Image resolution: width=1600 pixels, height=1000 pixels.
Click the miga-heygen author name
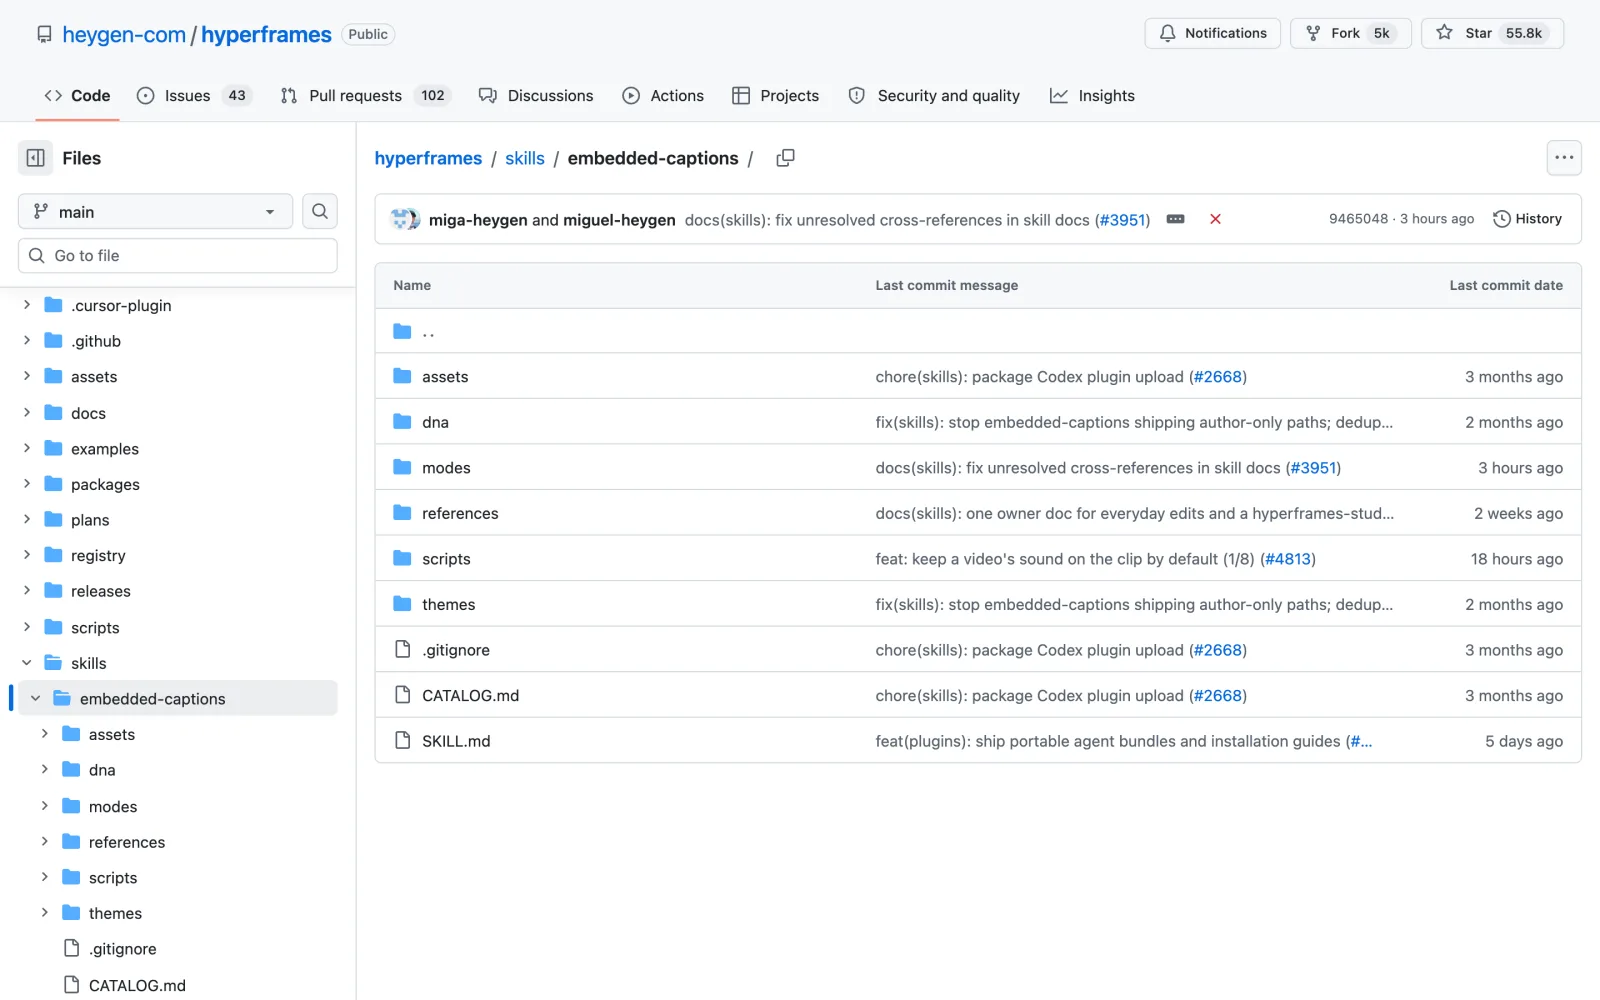478,220
